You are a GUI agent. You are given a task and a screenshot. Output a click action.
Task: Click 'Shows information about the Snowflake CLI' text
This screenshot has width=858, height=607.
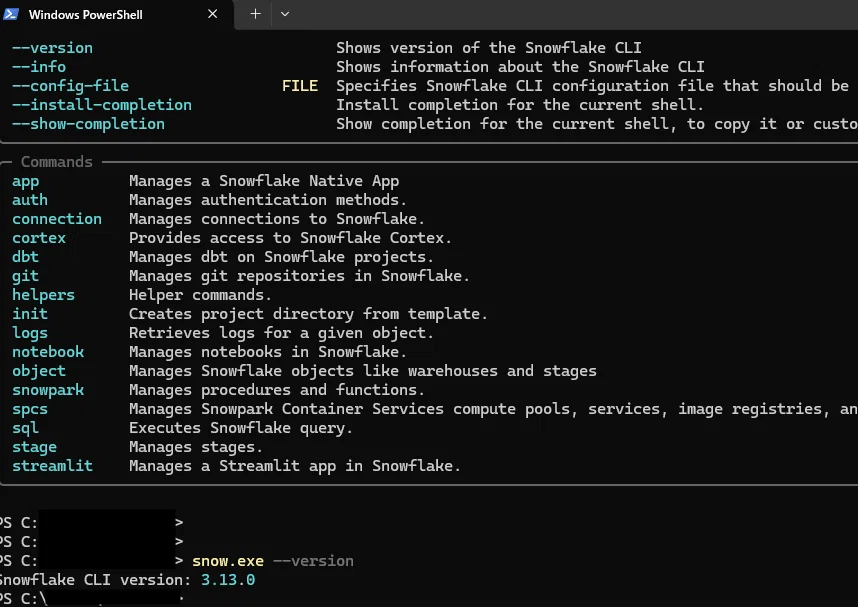pyautogui.click(x=520, y=67)
